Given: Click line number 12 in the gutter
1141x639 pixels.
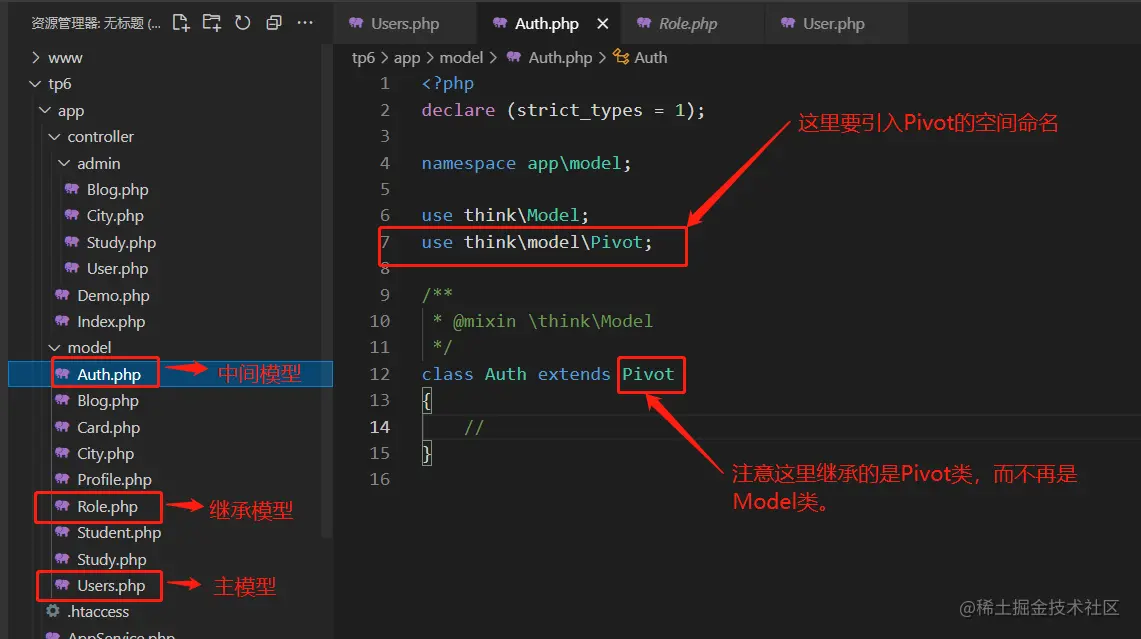Looking at the screenshot, I should (x=379, y=374).
